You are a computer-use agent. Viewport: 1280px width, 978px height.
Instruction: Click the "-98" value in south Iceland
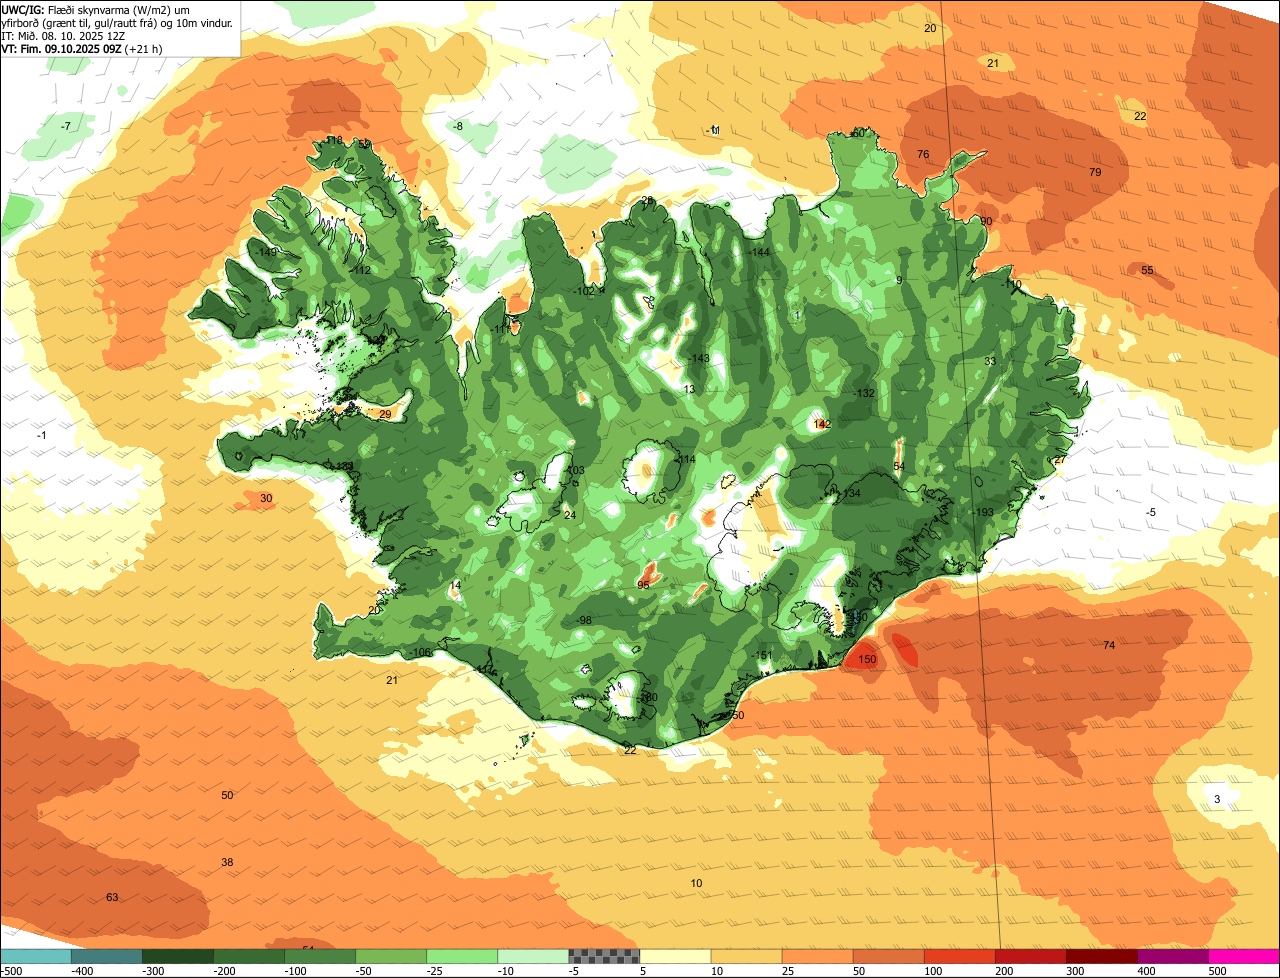[x=583, y=621]
